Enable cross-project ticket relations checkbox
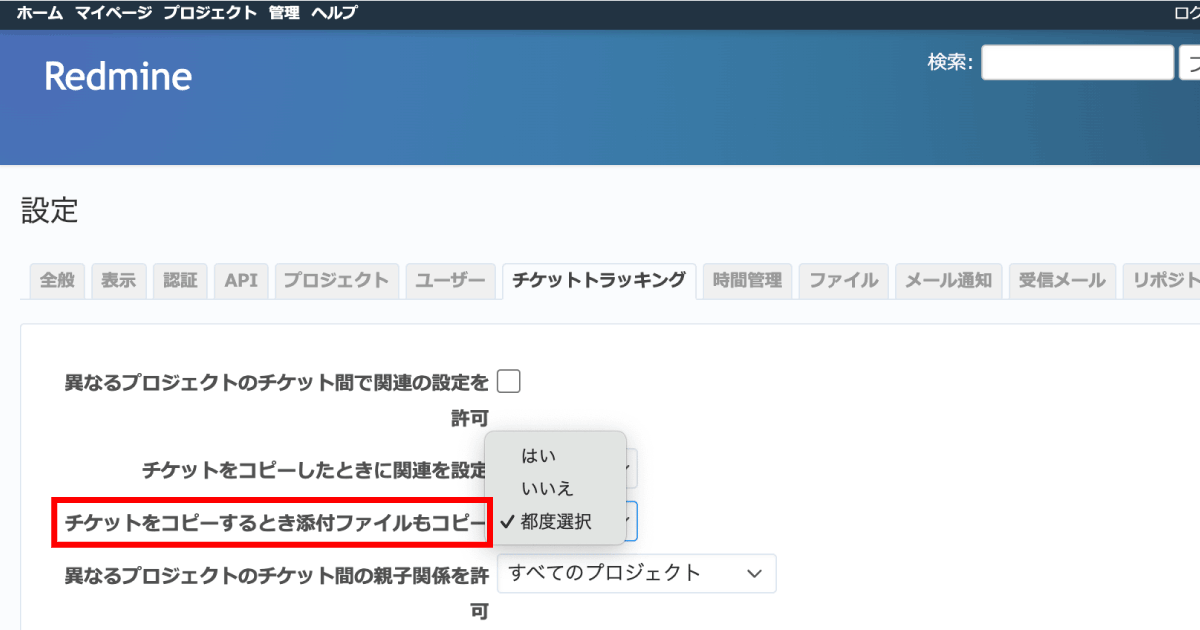This screenshot has height=630, width=1200. pos(509,382)
